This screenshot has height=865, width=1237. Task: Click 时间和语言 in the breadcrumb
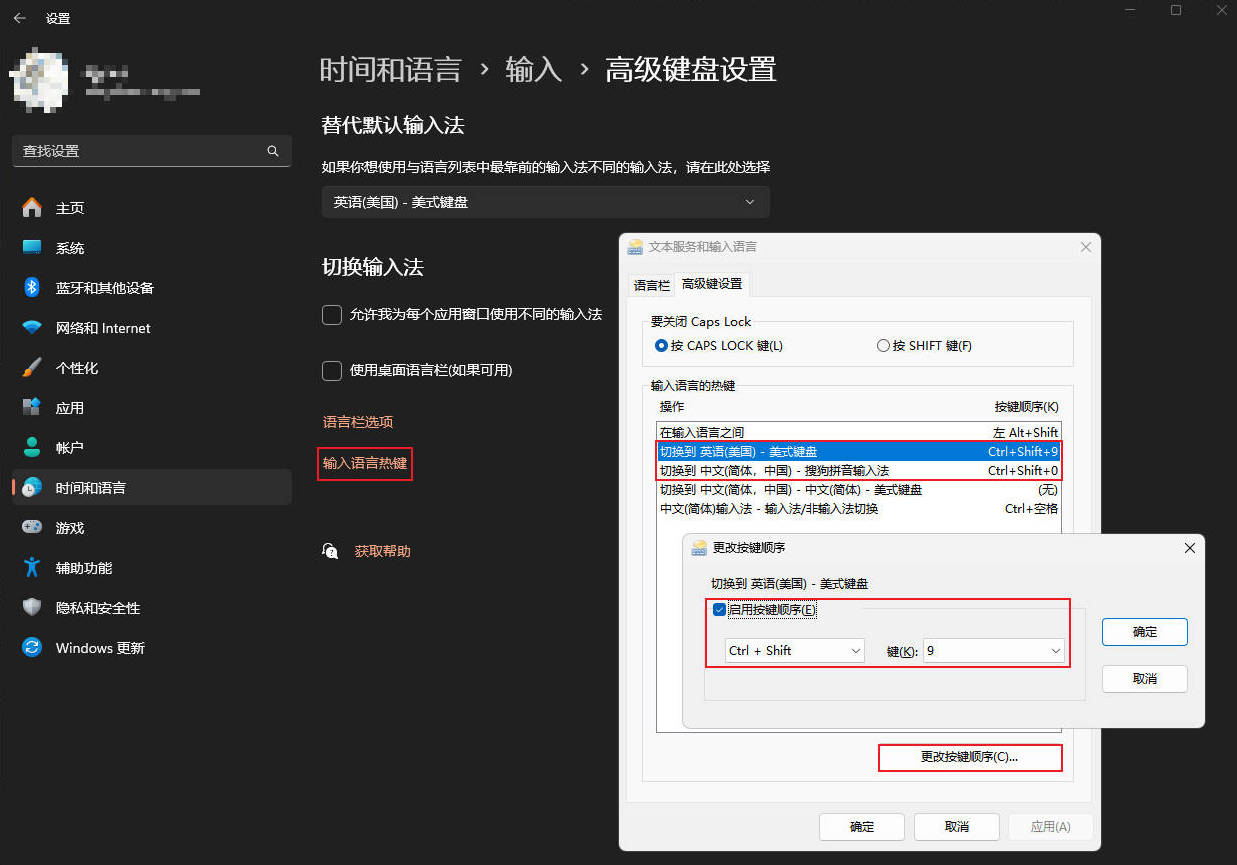pos(390,70)
